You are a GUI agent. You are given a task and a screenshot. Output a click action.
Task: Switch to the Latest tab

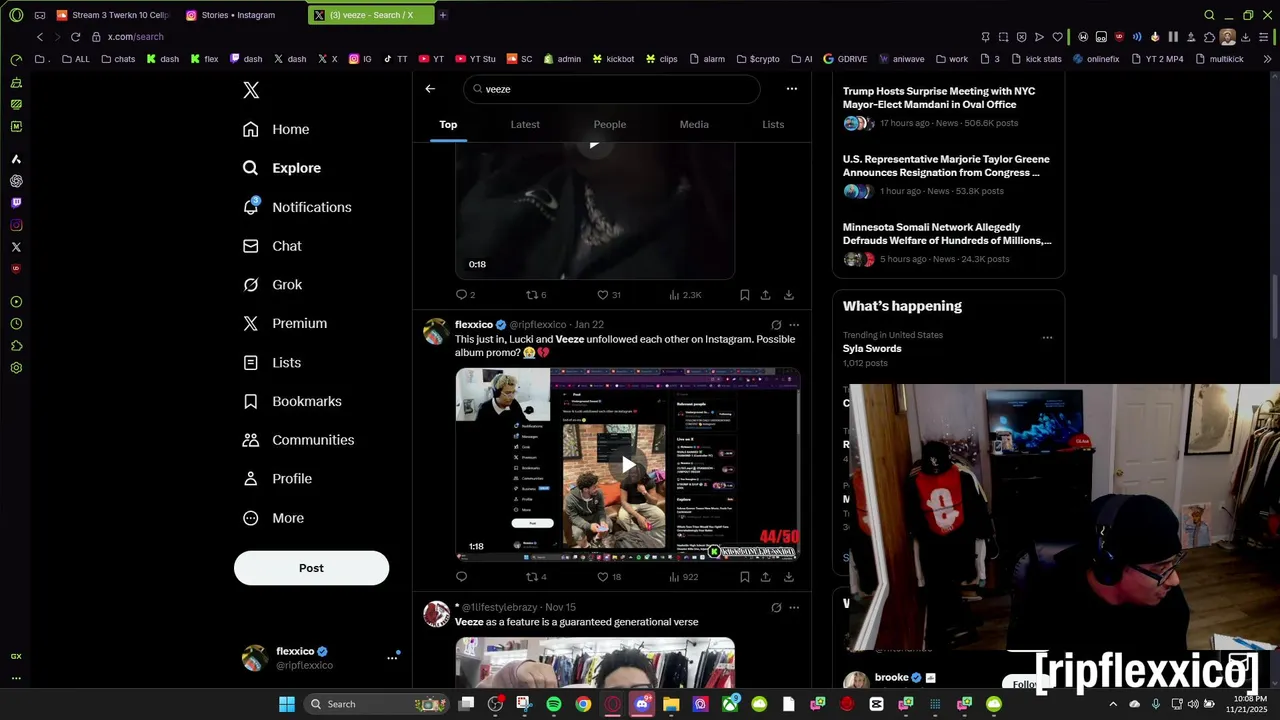tap(525, 125)
